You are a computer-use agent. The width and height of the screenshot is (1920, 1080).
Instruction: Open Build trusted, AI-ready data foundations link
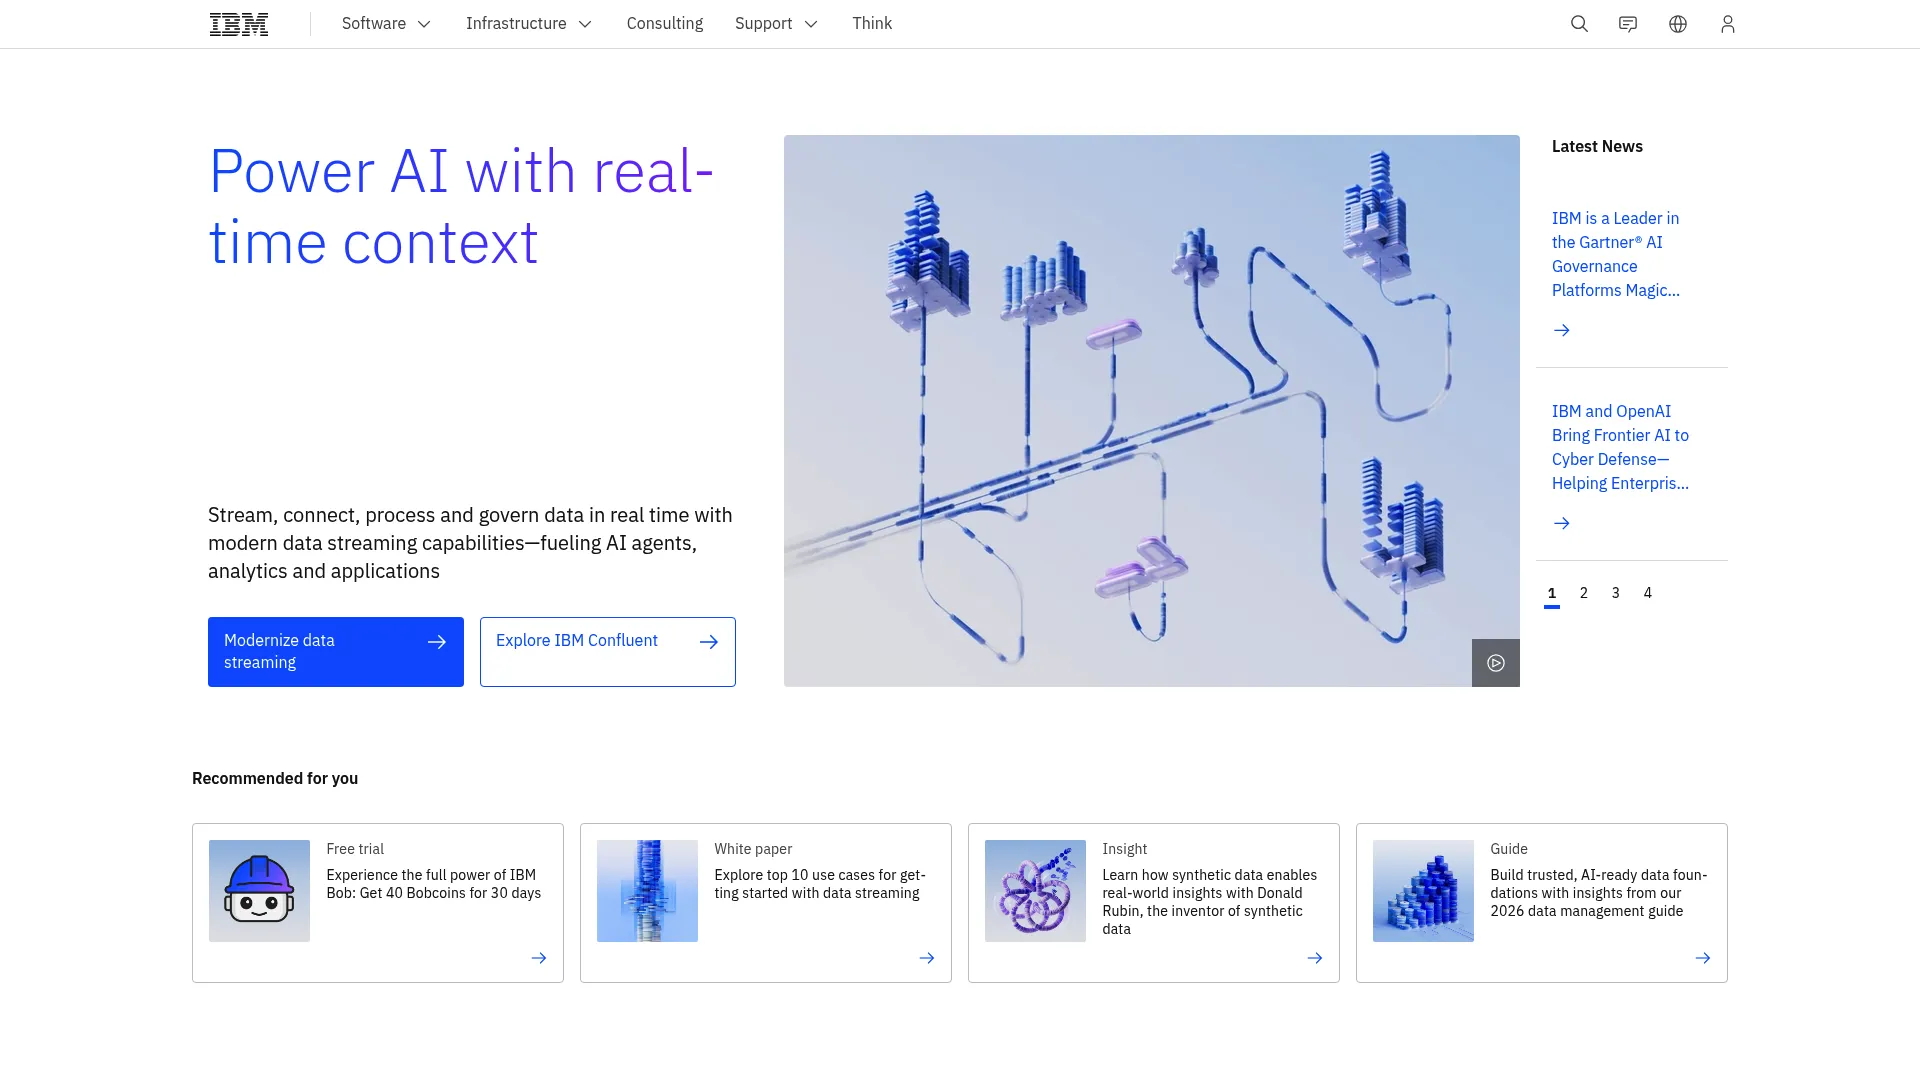(1599, 893)
